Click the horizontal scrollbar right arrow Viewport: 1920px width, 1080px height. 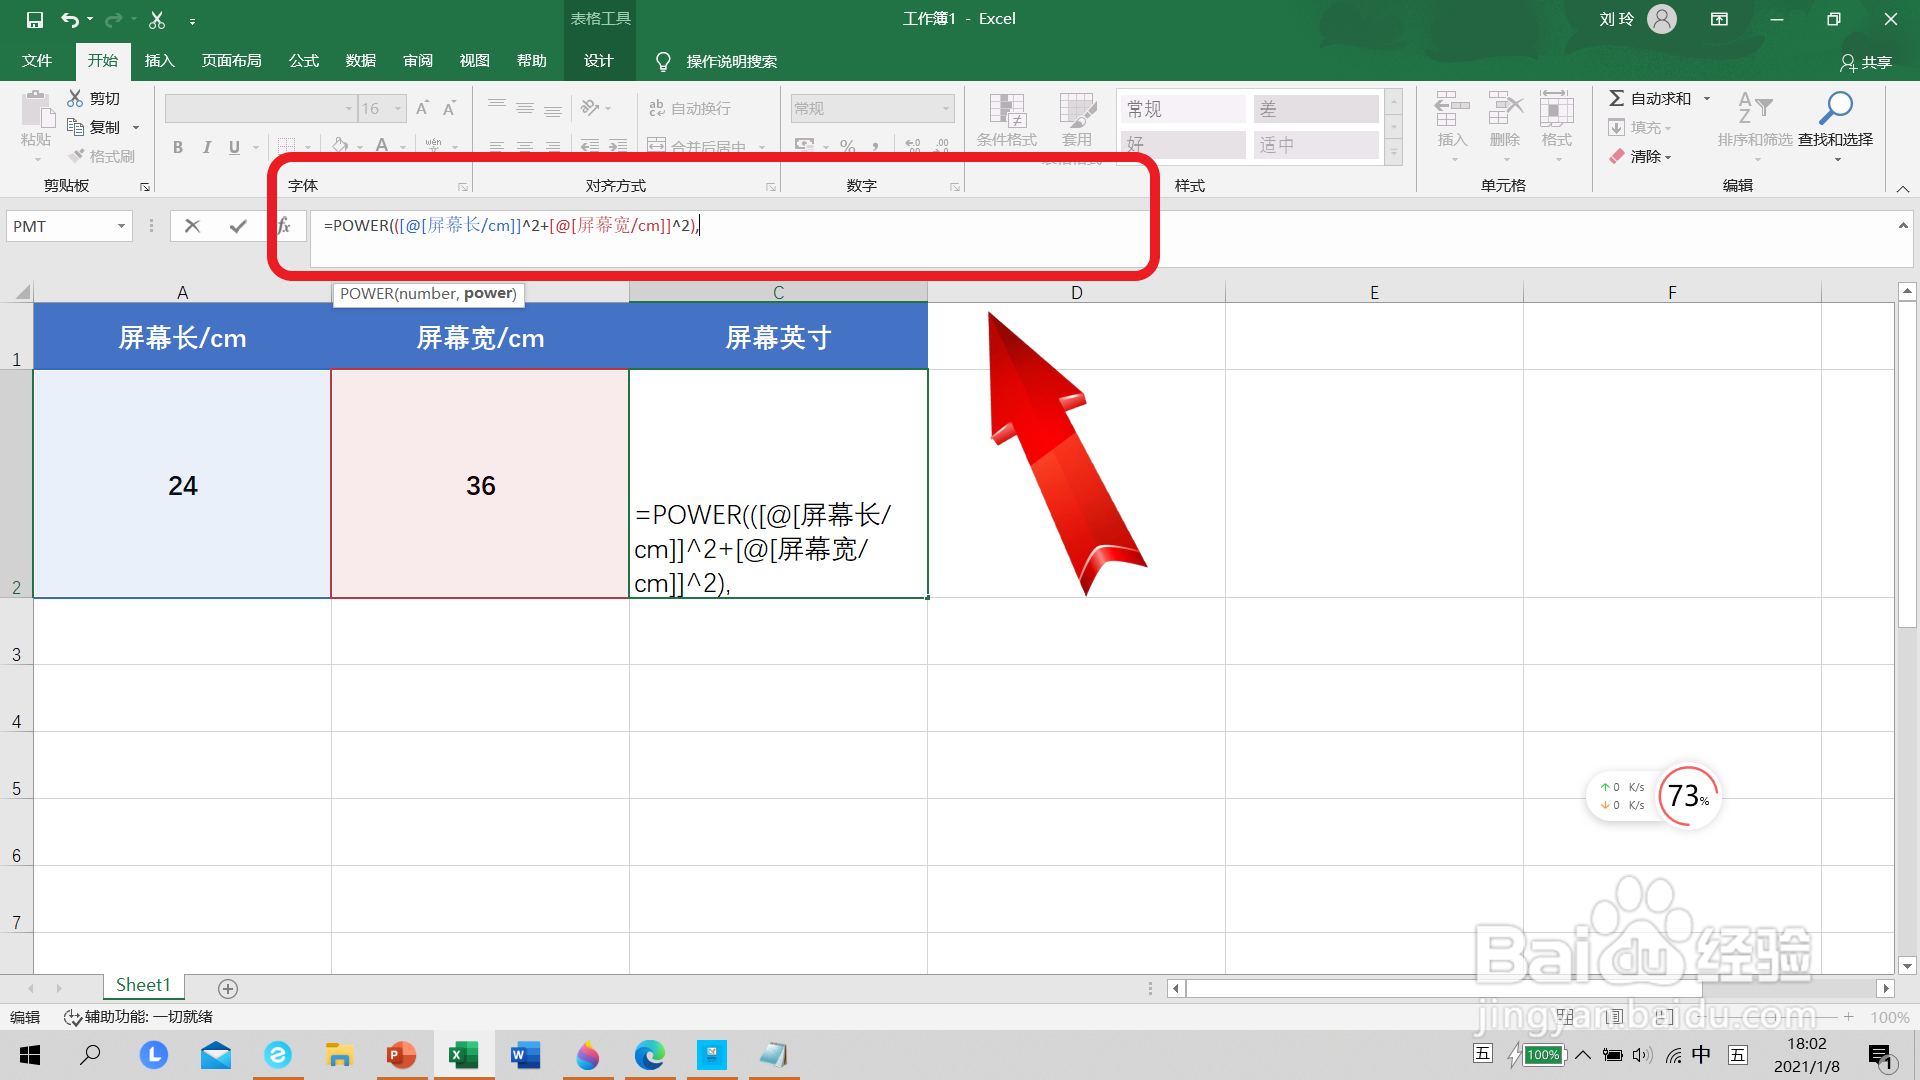pyautogui.click(x=1885, y=988)
